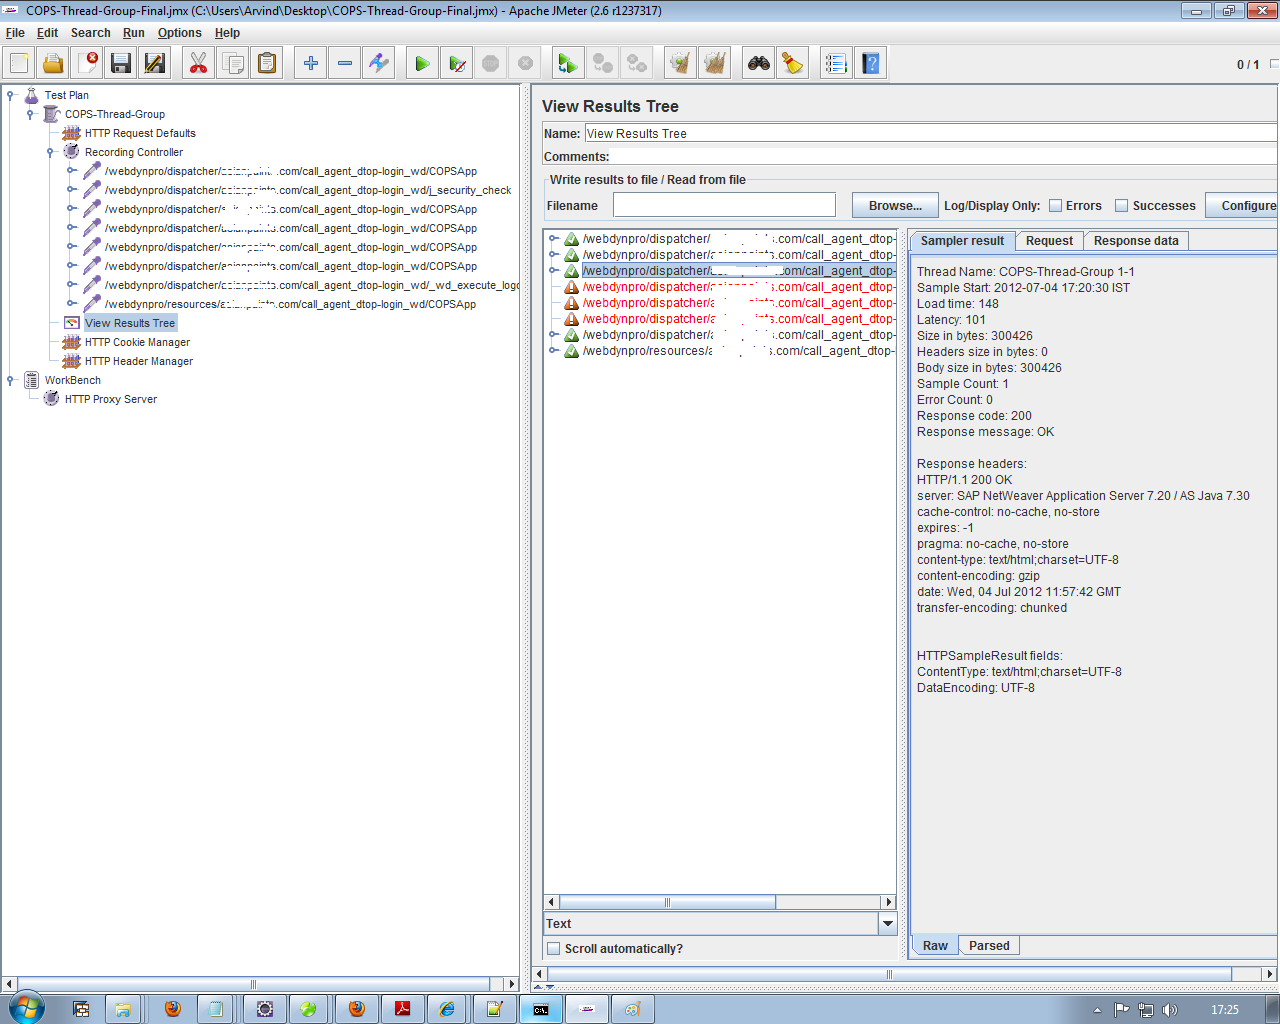Image resolution: width=1280 pixels, height=1024 pixels.
Task: Click the Cut scissors icon
Action: click(198, 63)
